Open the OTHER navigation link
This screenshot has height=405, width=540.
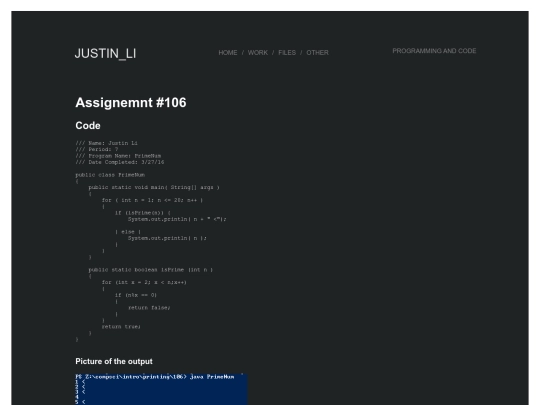[318, 53]
